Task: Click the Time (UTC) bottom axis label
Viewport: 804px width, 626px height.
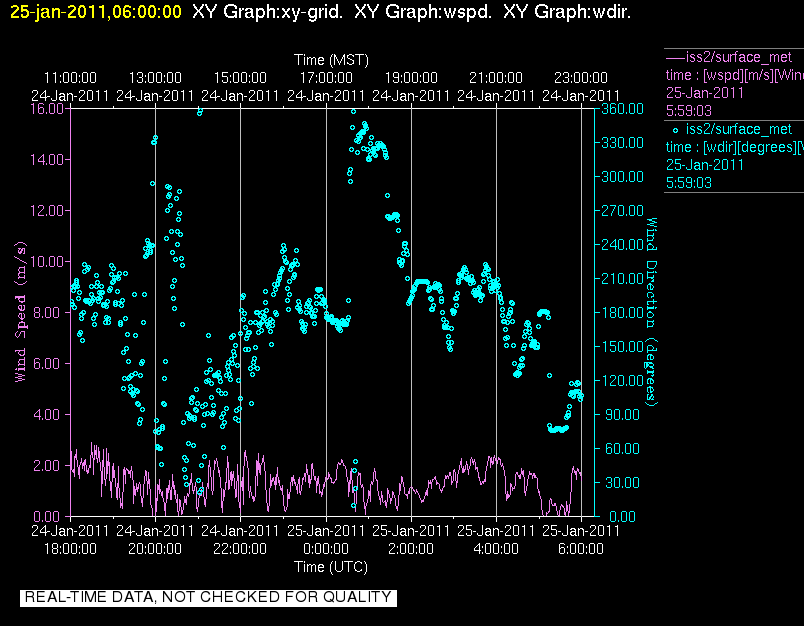Action: click(x=331, y=567)
